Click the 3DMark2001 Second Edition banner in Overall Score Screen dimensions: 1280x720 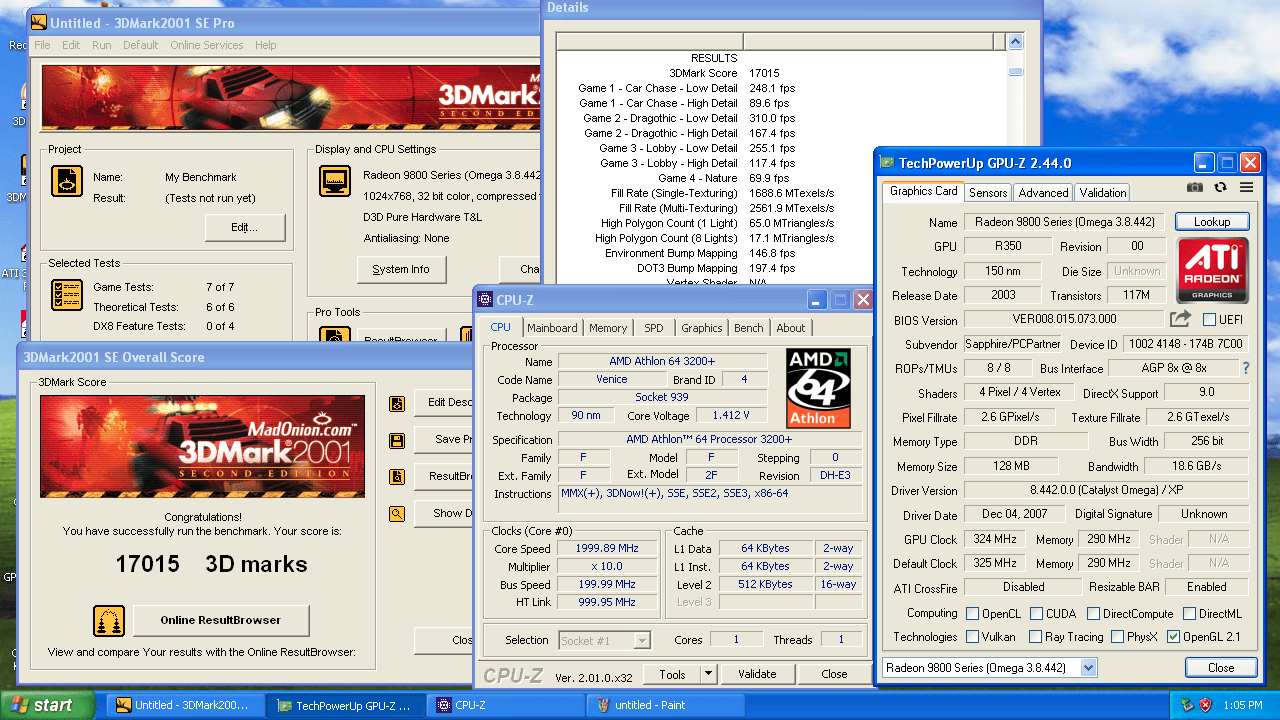(202, 446)
